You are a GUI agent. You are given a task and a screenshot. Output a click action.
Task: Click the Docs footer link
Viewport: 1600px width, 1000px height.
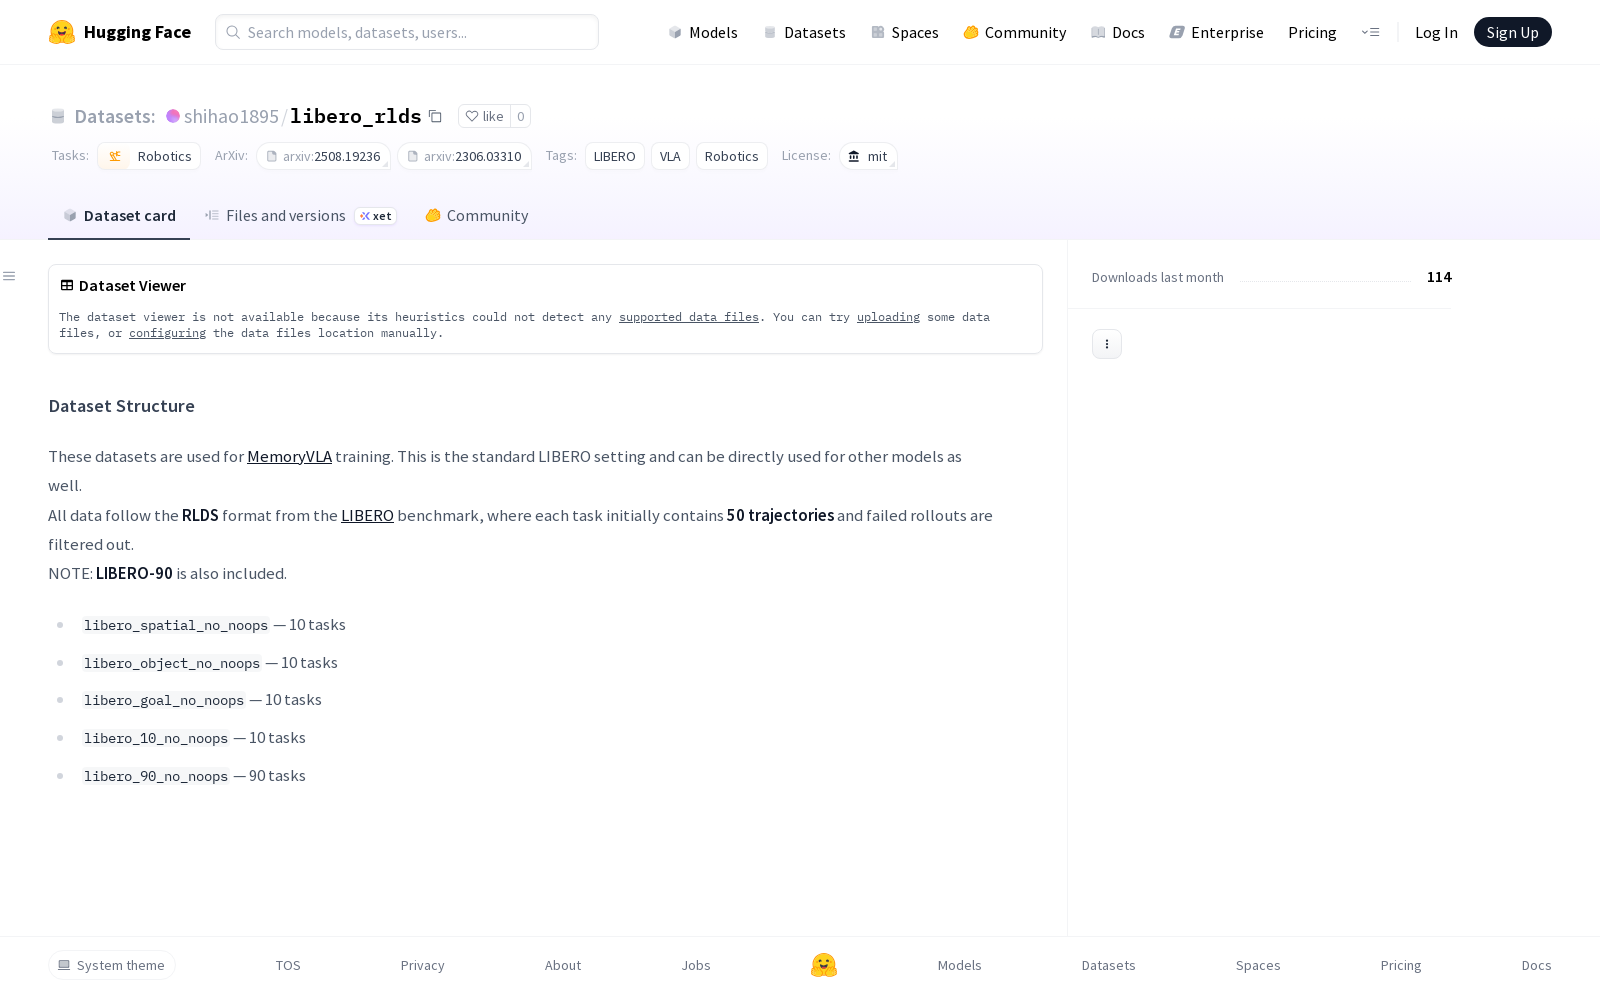point(1537,965)
